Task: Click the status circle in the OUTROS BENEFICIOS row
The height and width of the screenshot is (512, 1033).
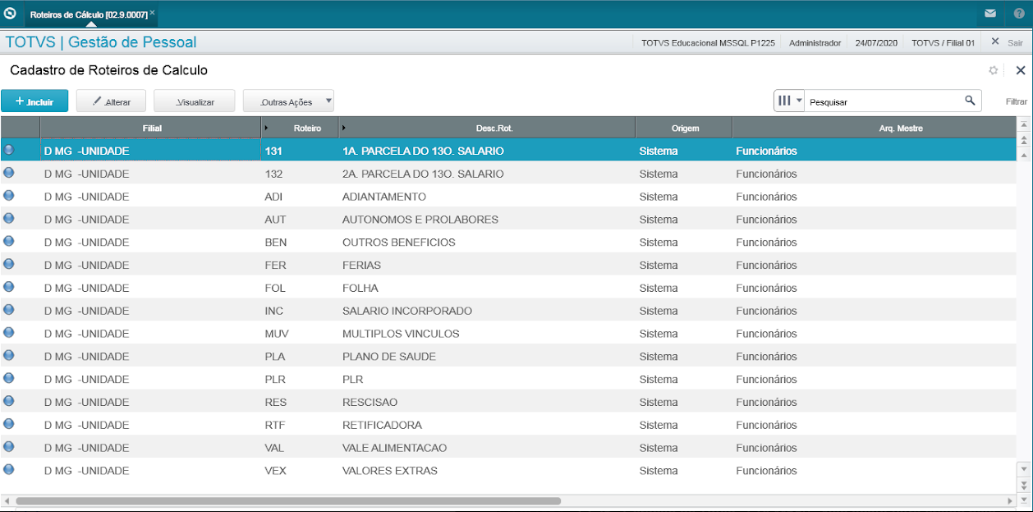Action: [x=9, y=241]
